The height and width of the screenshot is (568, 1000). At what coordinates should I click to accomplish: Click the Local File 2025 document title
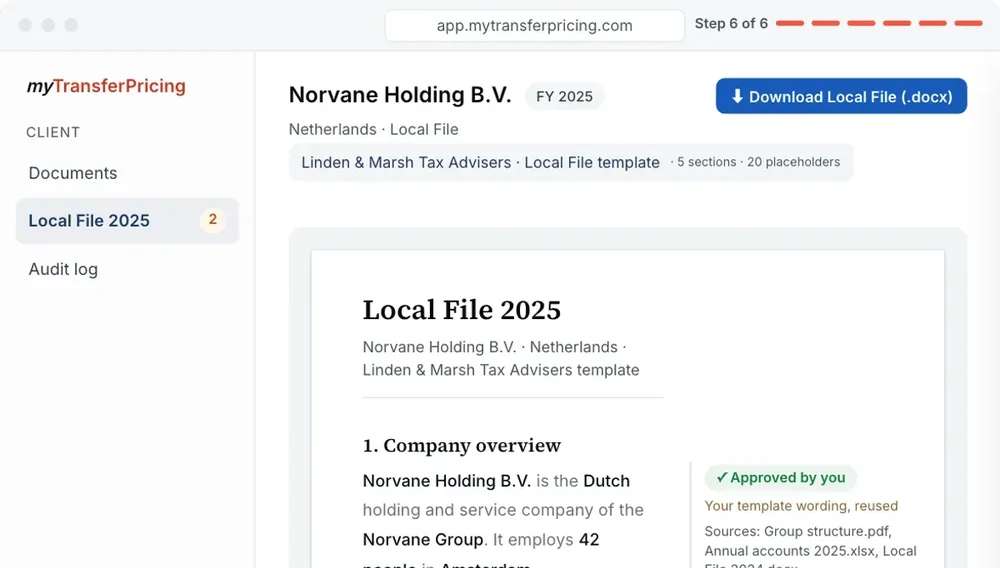pos(462,310)
